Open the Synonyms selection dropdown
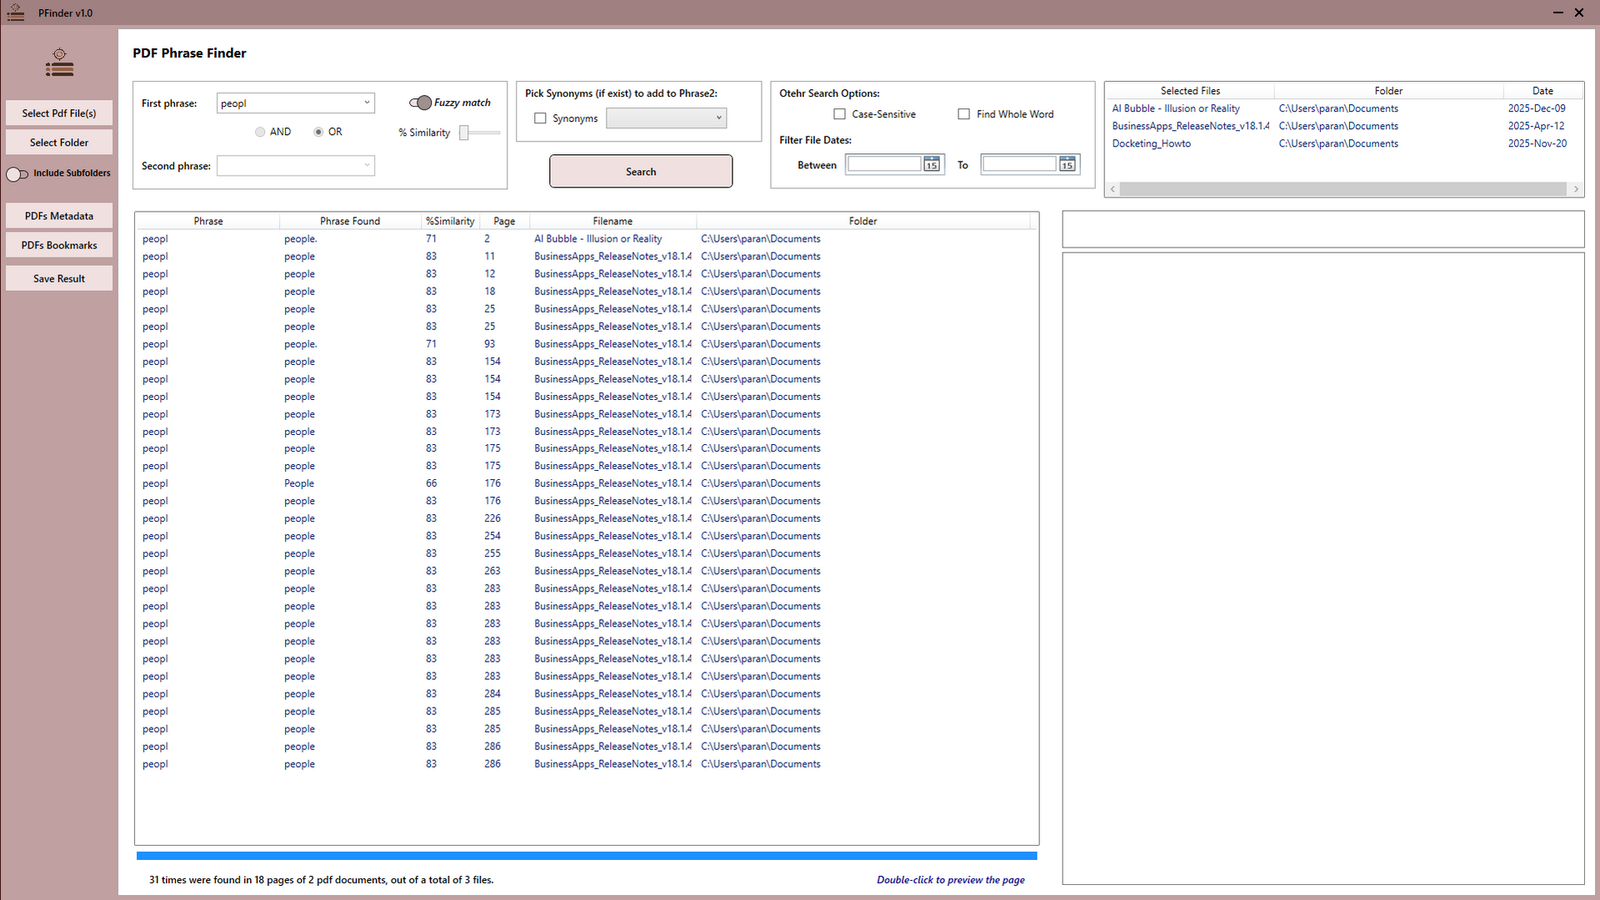 pyautogui.click(x=717, y=118)
